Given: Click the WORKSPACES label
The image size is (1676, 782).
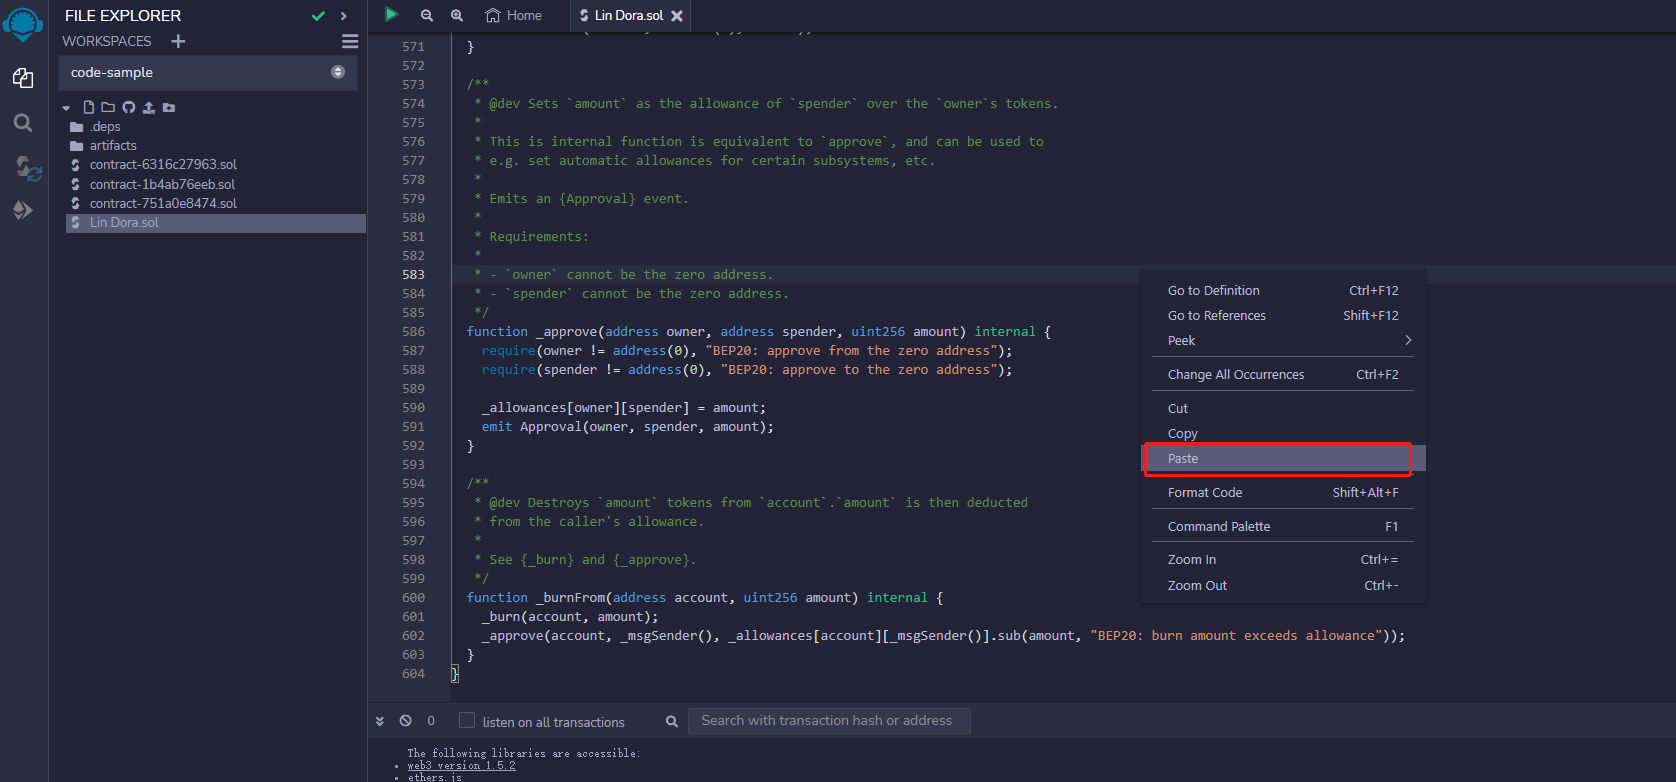Looking at the screenshot, I should pyautogui.click(x=107, y=41).
